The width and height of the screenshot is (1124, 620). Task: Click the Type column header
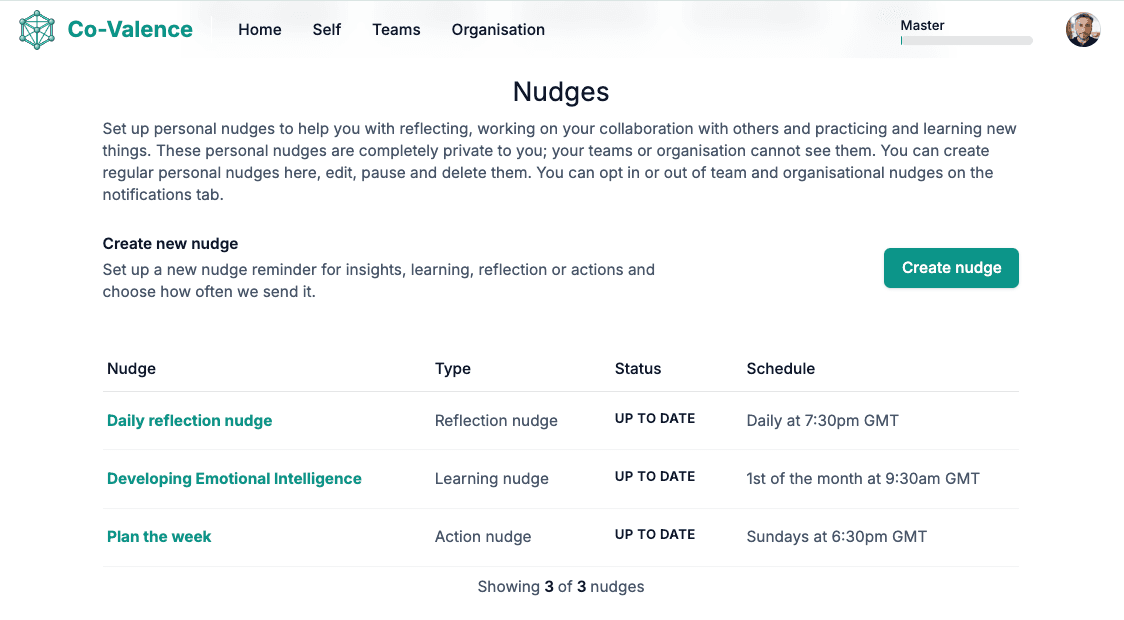pyautogui.click(x=453, y=369)
